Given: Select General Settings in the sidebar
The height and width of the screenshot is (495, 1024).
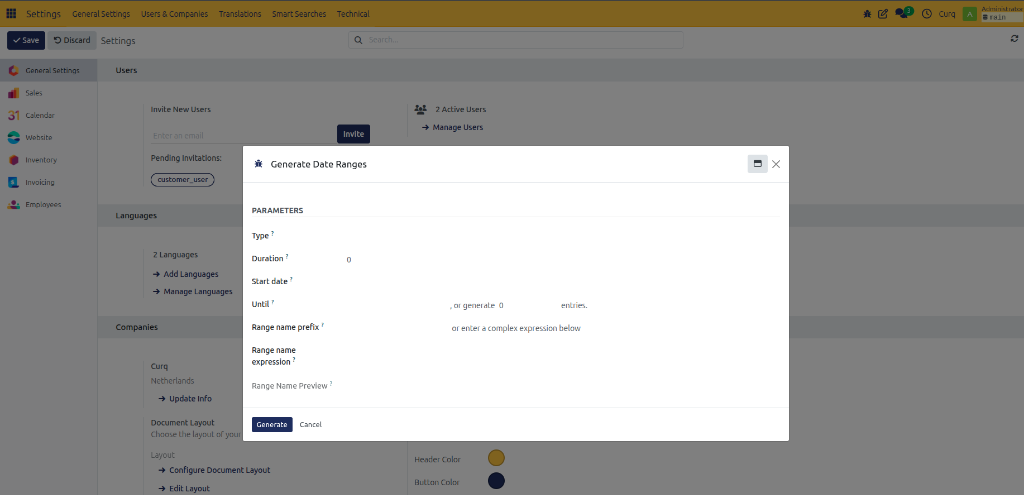Looking at the screenshot, I should 48,71.
